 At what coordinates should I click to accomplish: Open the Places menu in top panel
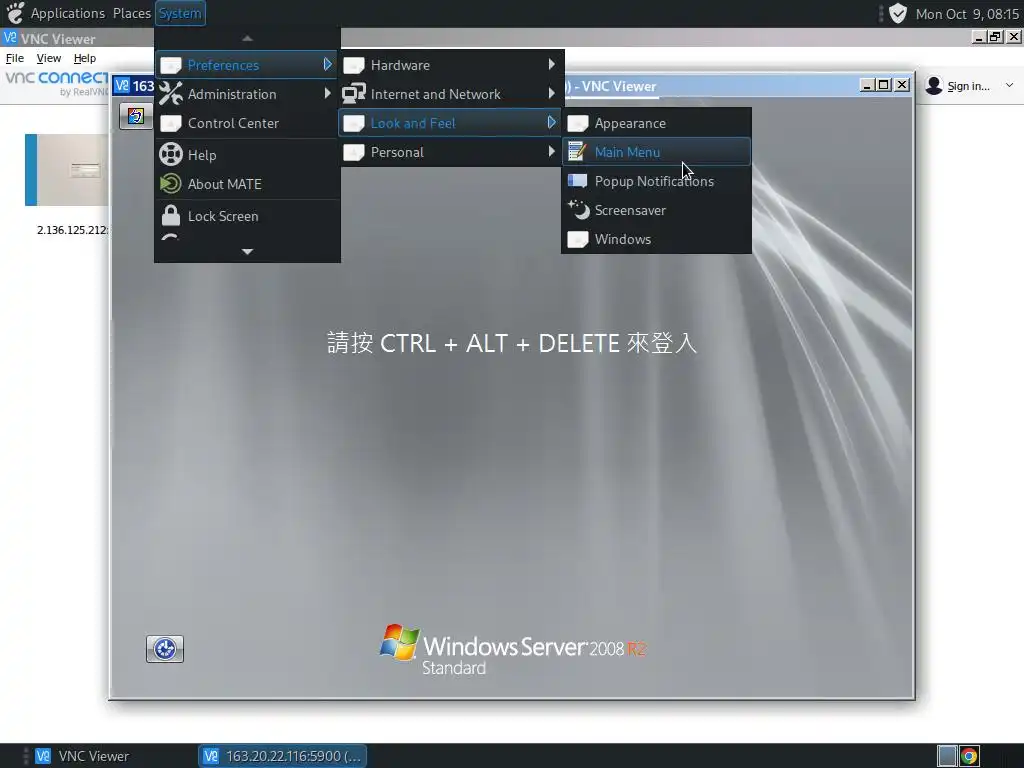click(131, 13)
